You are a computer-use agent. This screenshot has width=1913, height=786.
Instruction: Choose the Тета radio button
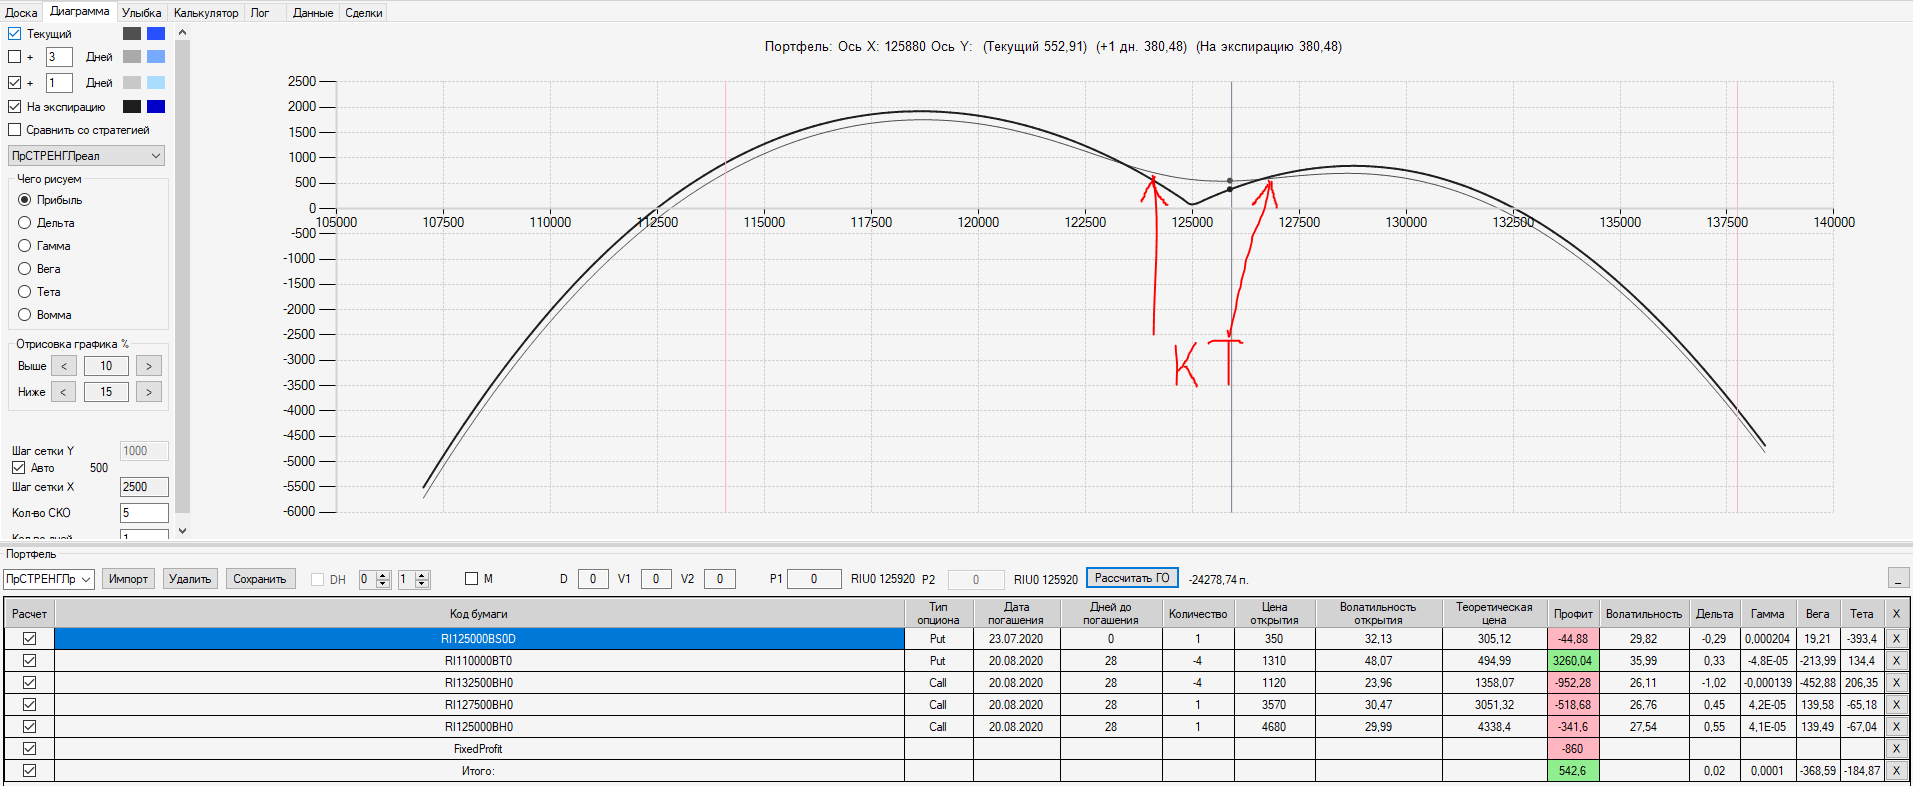point(25,292)
